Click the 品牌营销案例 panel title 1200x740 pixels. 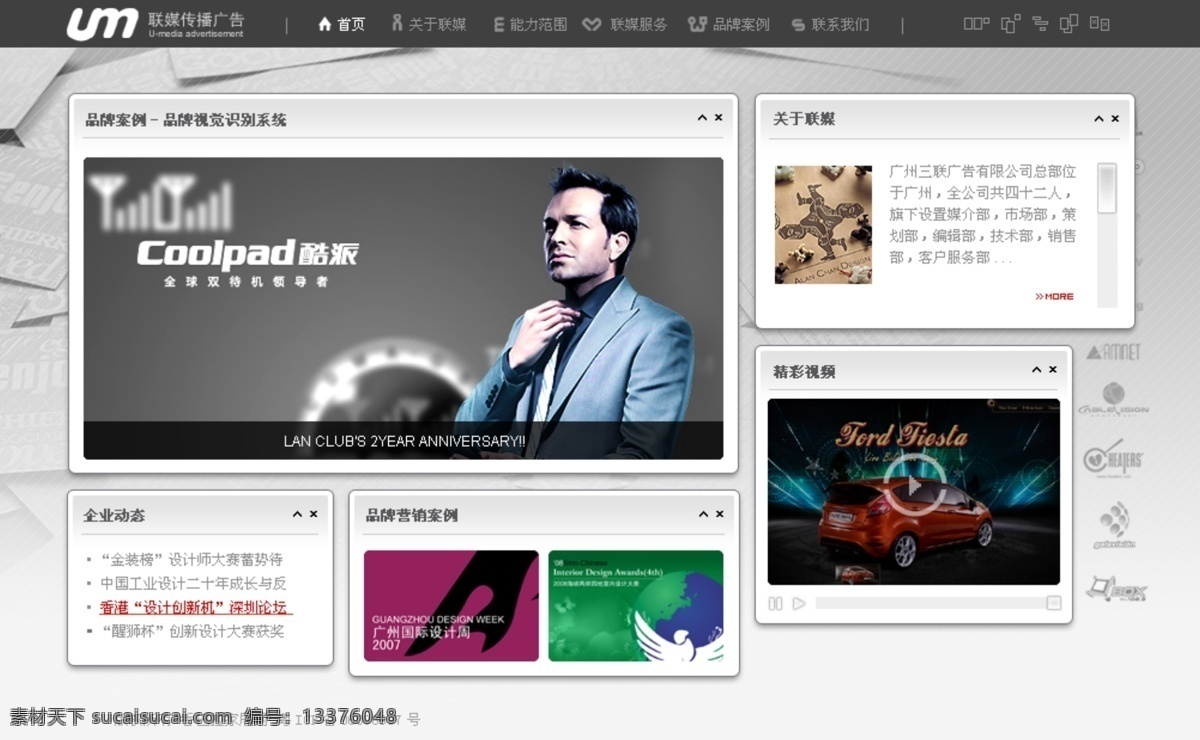(412, 515)
